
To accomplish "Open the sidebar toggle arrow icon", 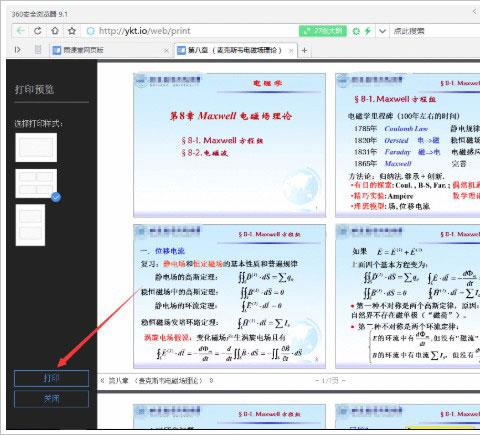I will 17,50.
